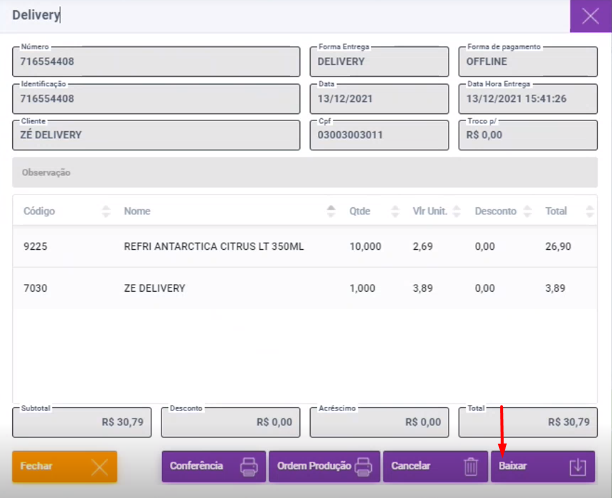
Task: Click the Forma de pagamento field
Action: [x=528, y=62]
